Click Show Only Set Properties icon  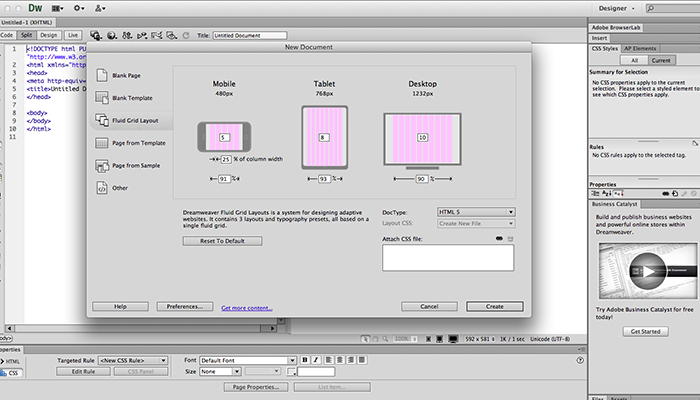(618, 193)
